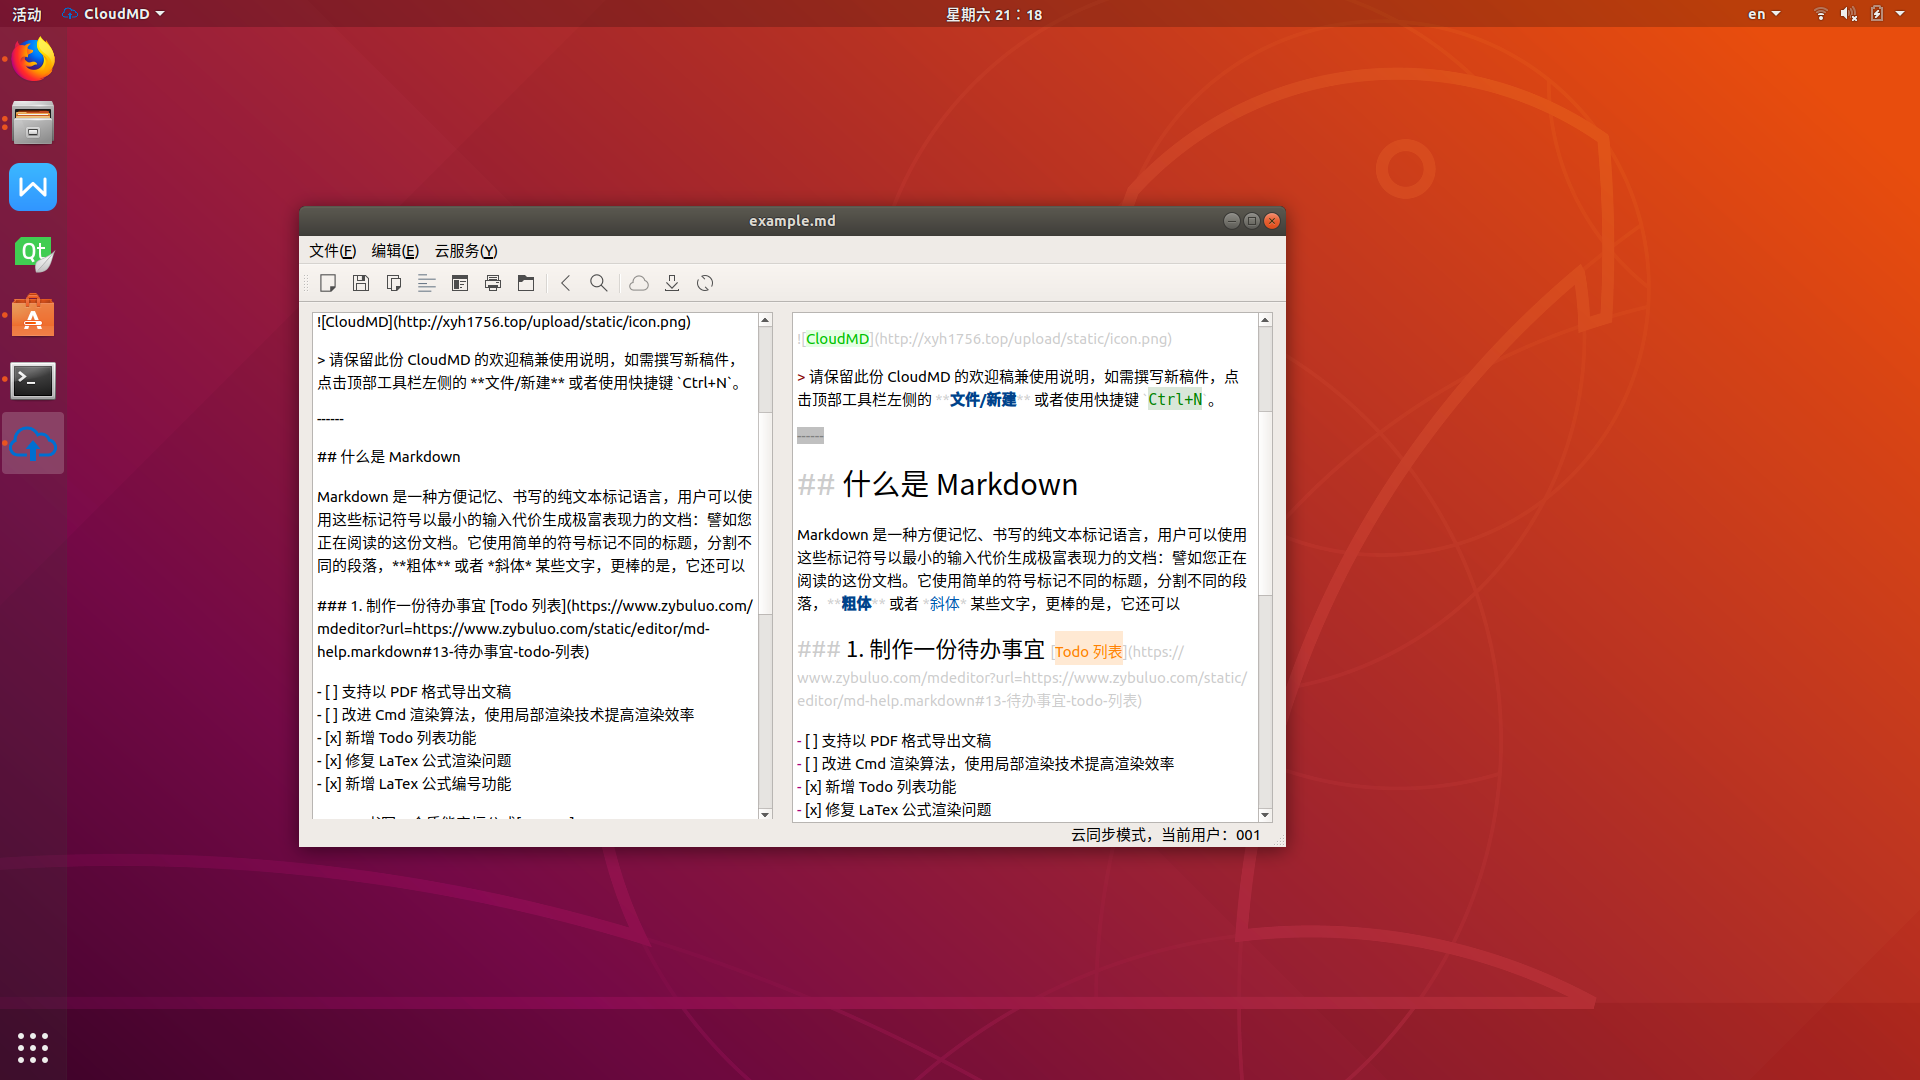Click the 什么是 Markdown heading in preview
This screenshot has width=1920, height=1080.
point(960,485)
